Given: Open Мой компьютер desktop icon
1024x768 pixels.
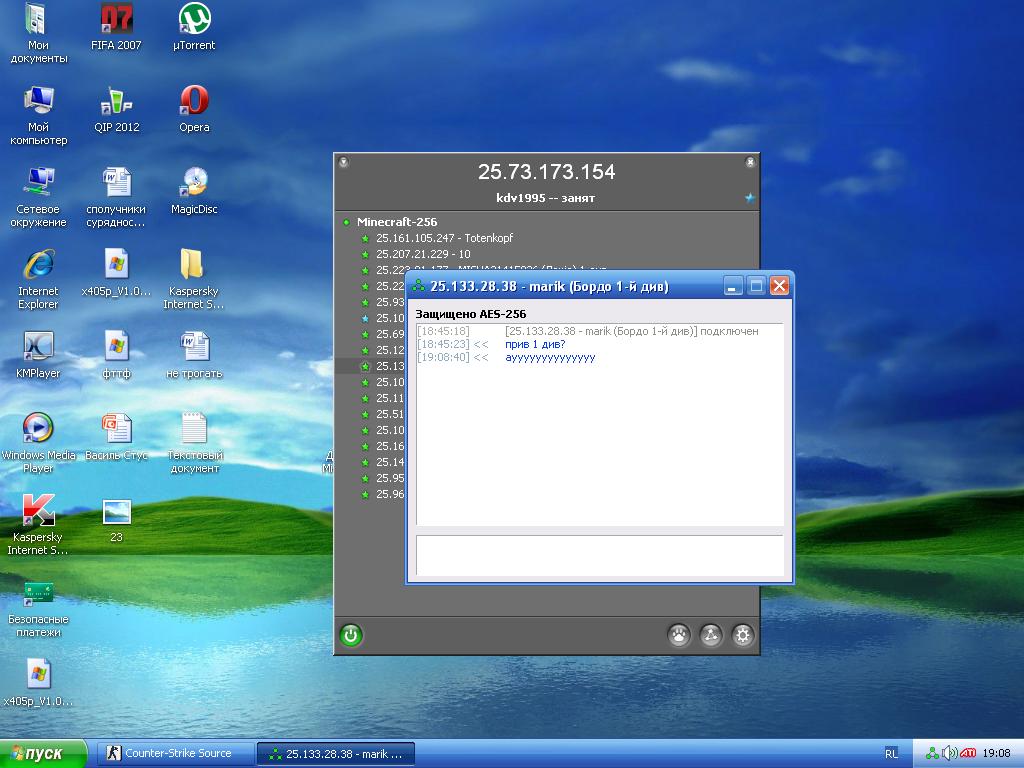Looking at the screenshot, I should point(38,116).
